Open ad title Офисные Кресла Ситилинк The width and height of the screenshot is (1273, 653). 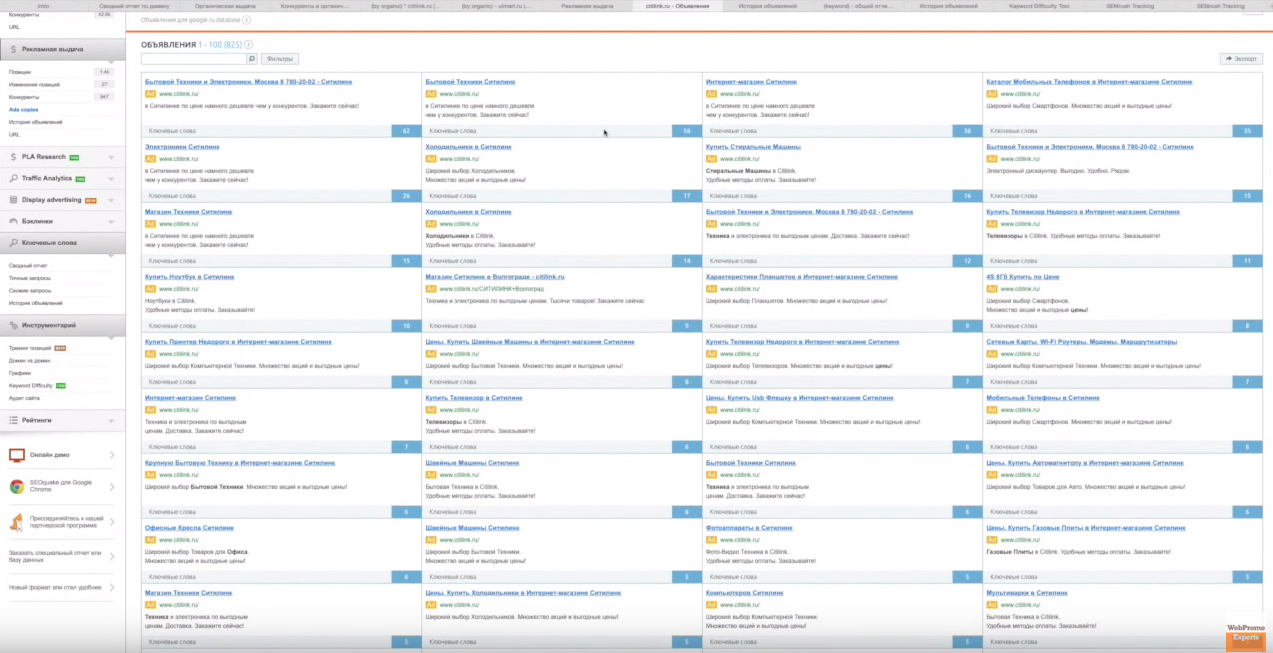[189, 528]
